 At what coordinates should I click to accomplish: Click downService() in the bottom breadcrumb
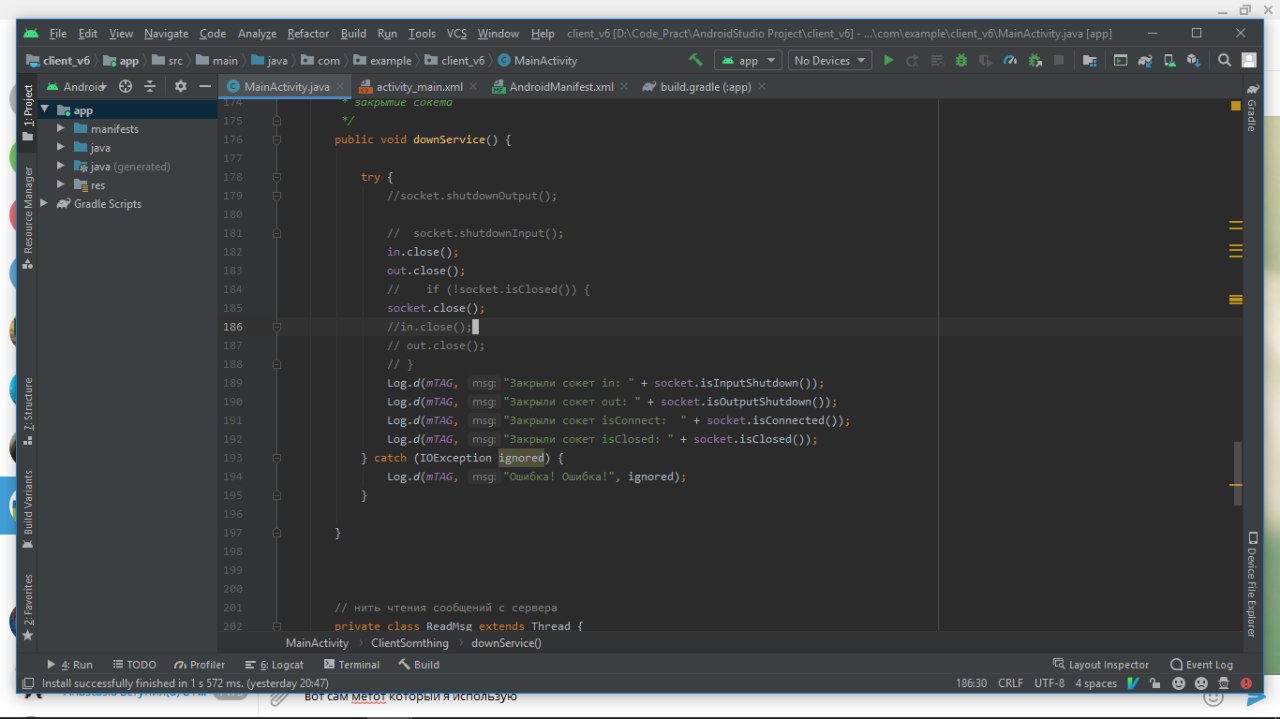506,643
